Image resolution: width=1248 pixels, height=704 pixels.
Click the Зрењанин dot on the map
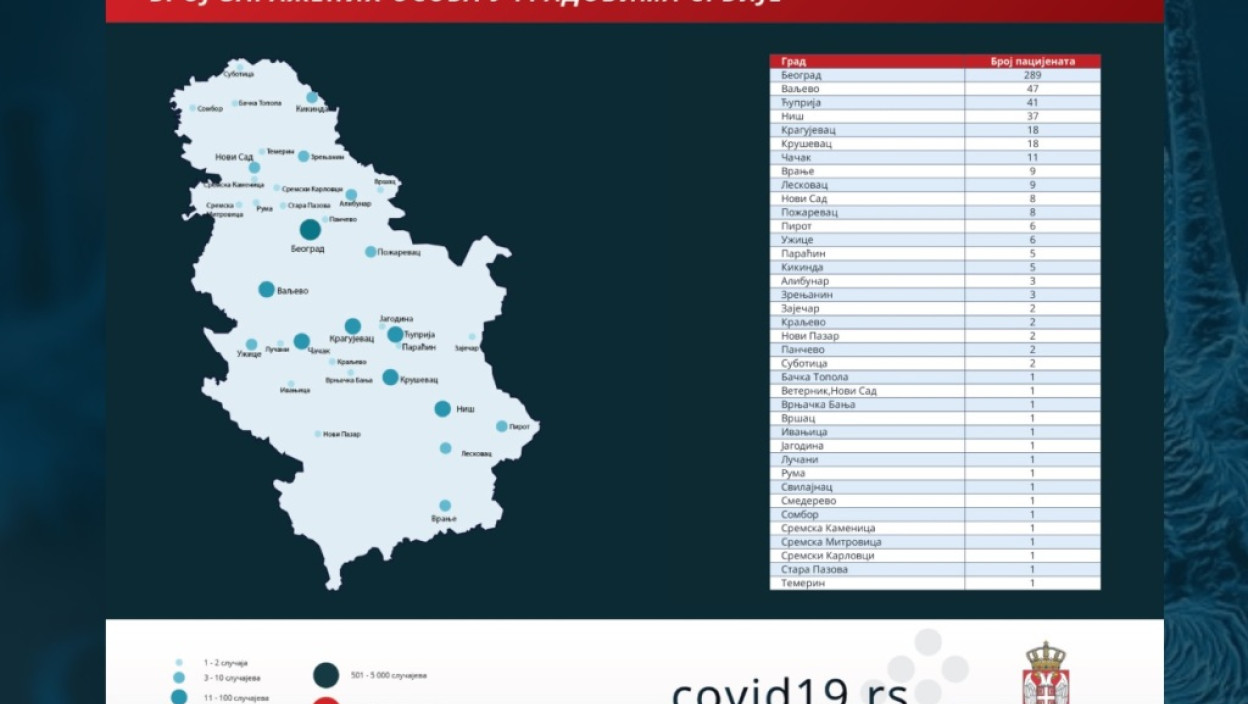(303, 156)
